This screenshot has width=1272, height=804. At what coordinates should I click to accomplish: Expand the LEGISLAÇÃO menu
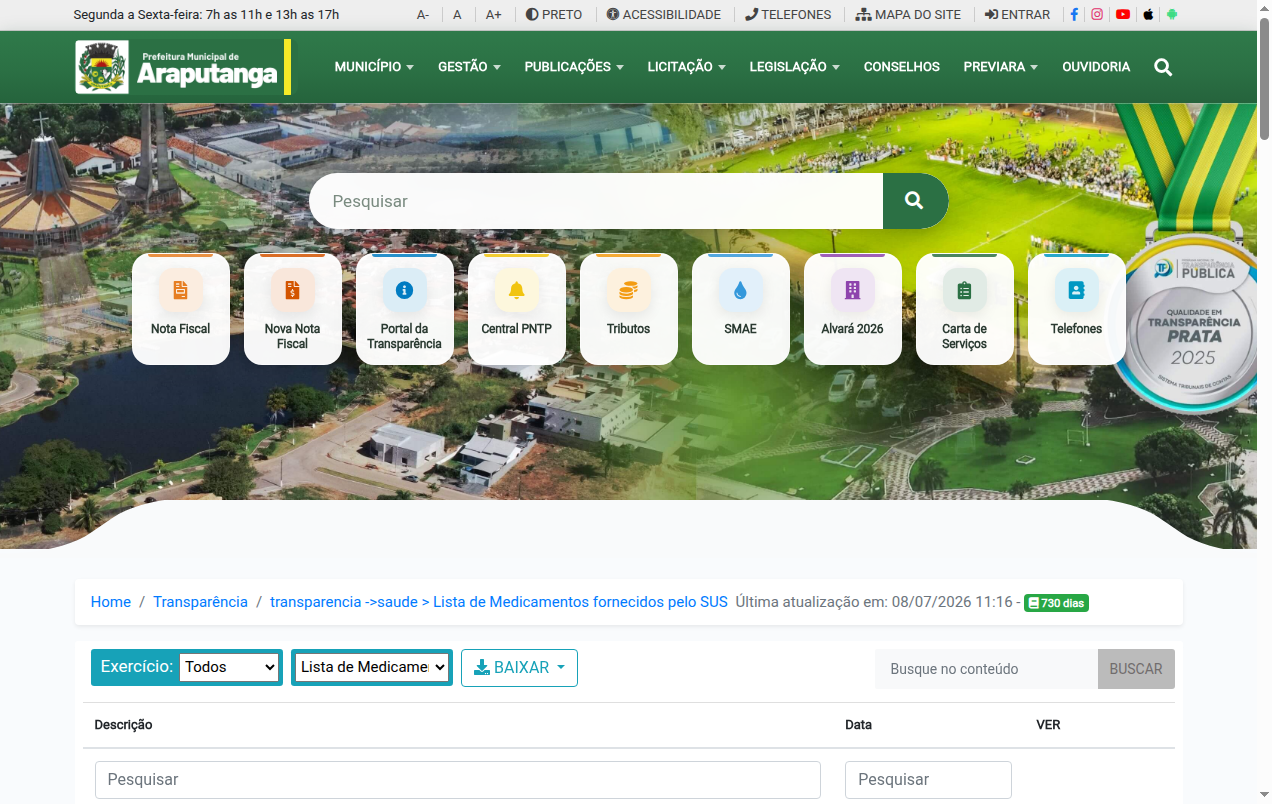point(794,67)
